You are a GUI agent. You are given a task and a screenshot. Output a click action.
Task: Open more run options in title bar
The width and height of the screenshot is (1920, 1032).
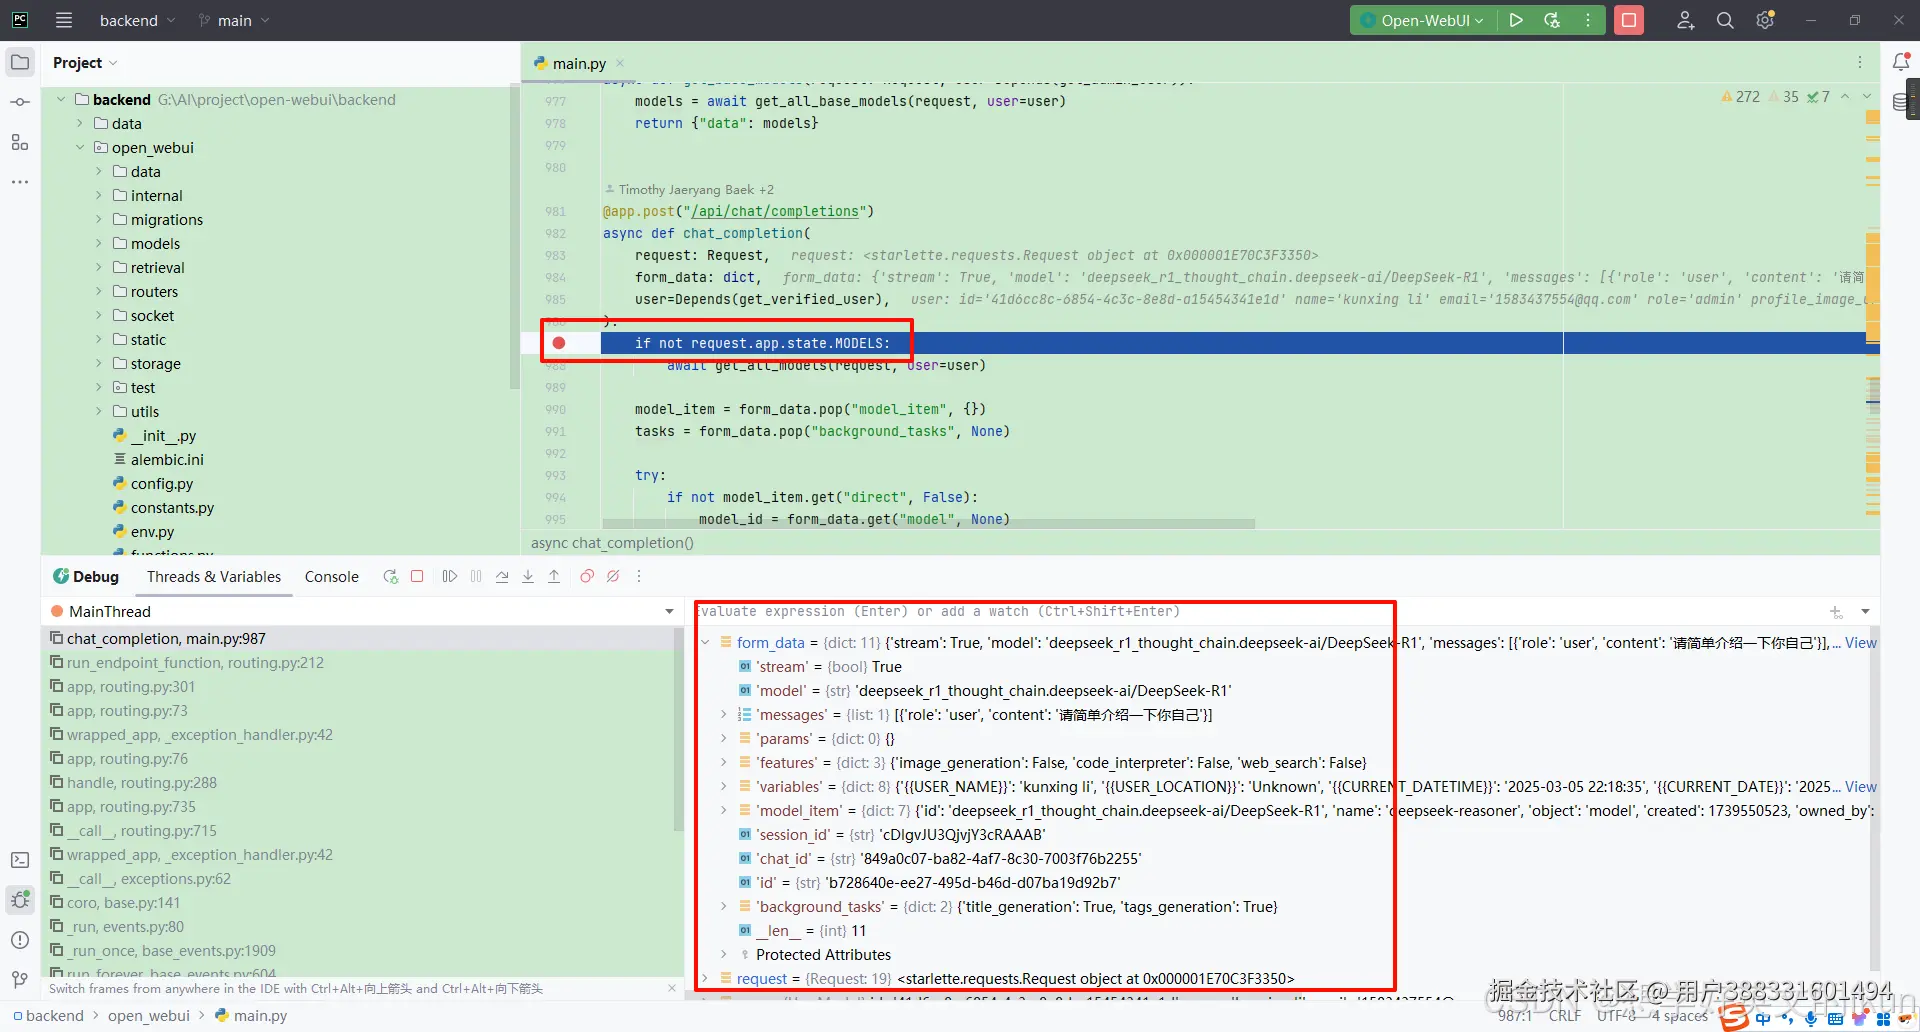[x=1588, y=20]
